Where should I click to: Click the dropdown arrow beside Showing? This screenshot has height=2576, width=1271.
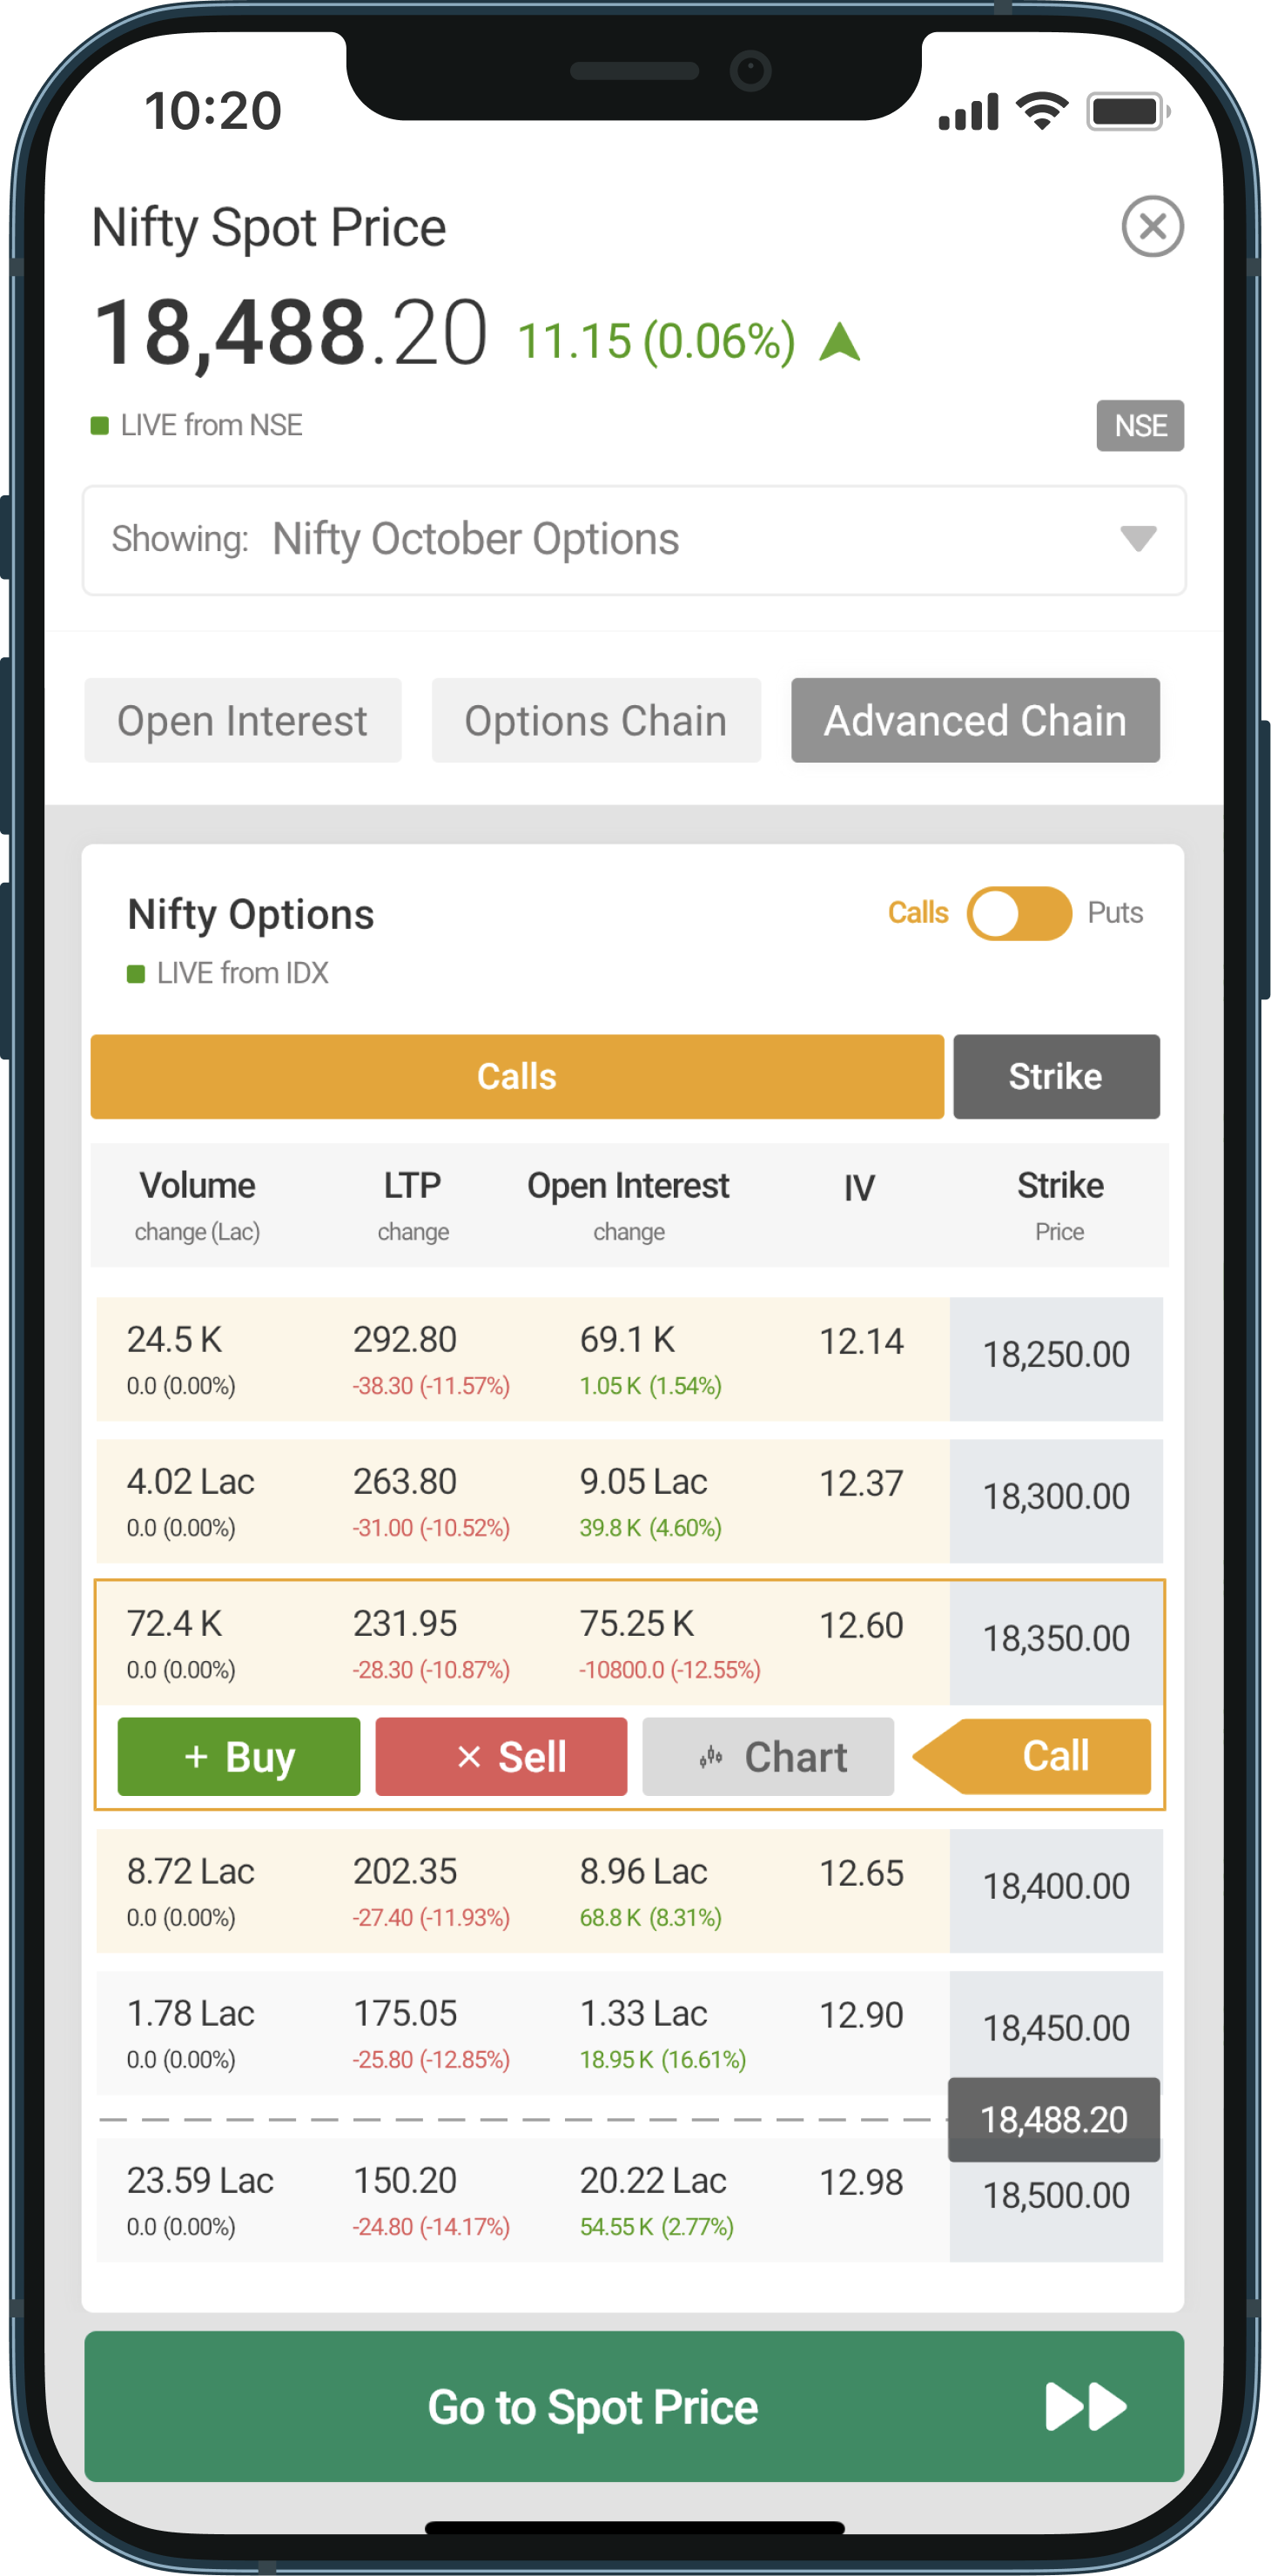coord(1138,539)
